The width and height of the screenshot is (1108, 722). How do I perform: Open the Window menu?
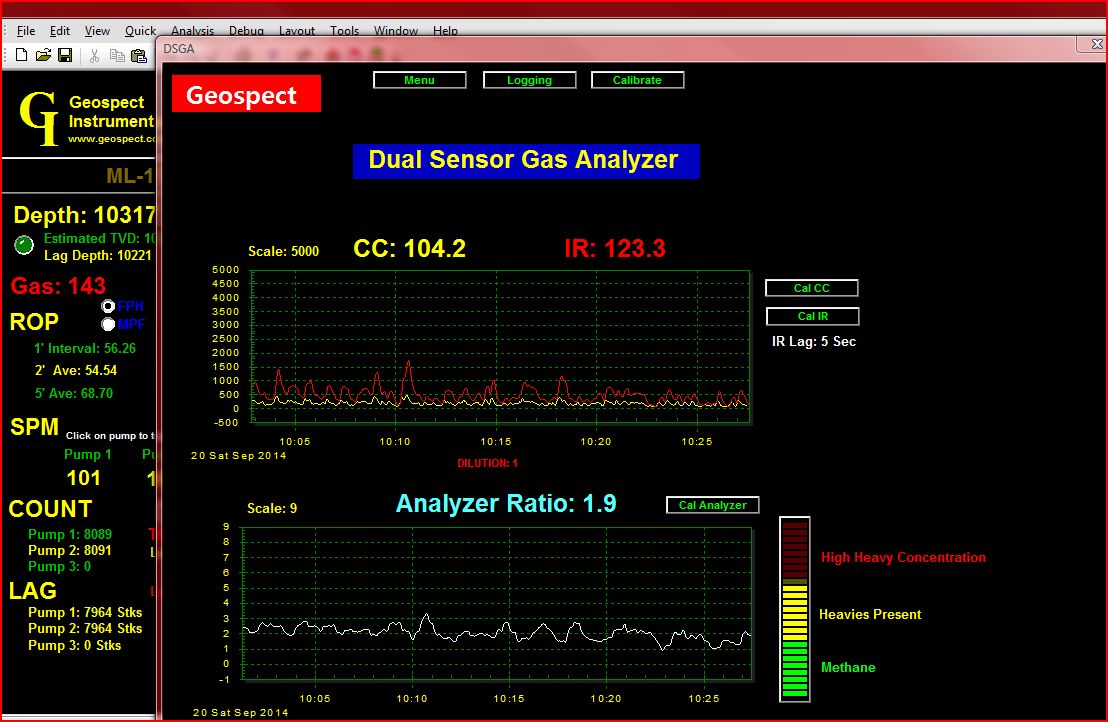(396, 30)
